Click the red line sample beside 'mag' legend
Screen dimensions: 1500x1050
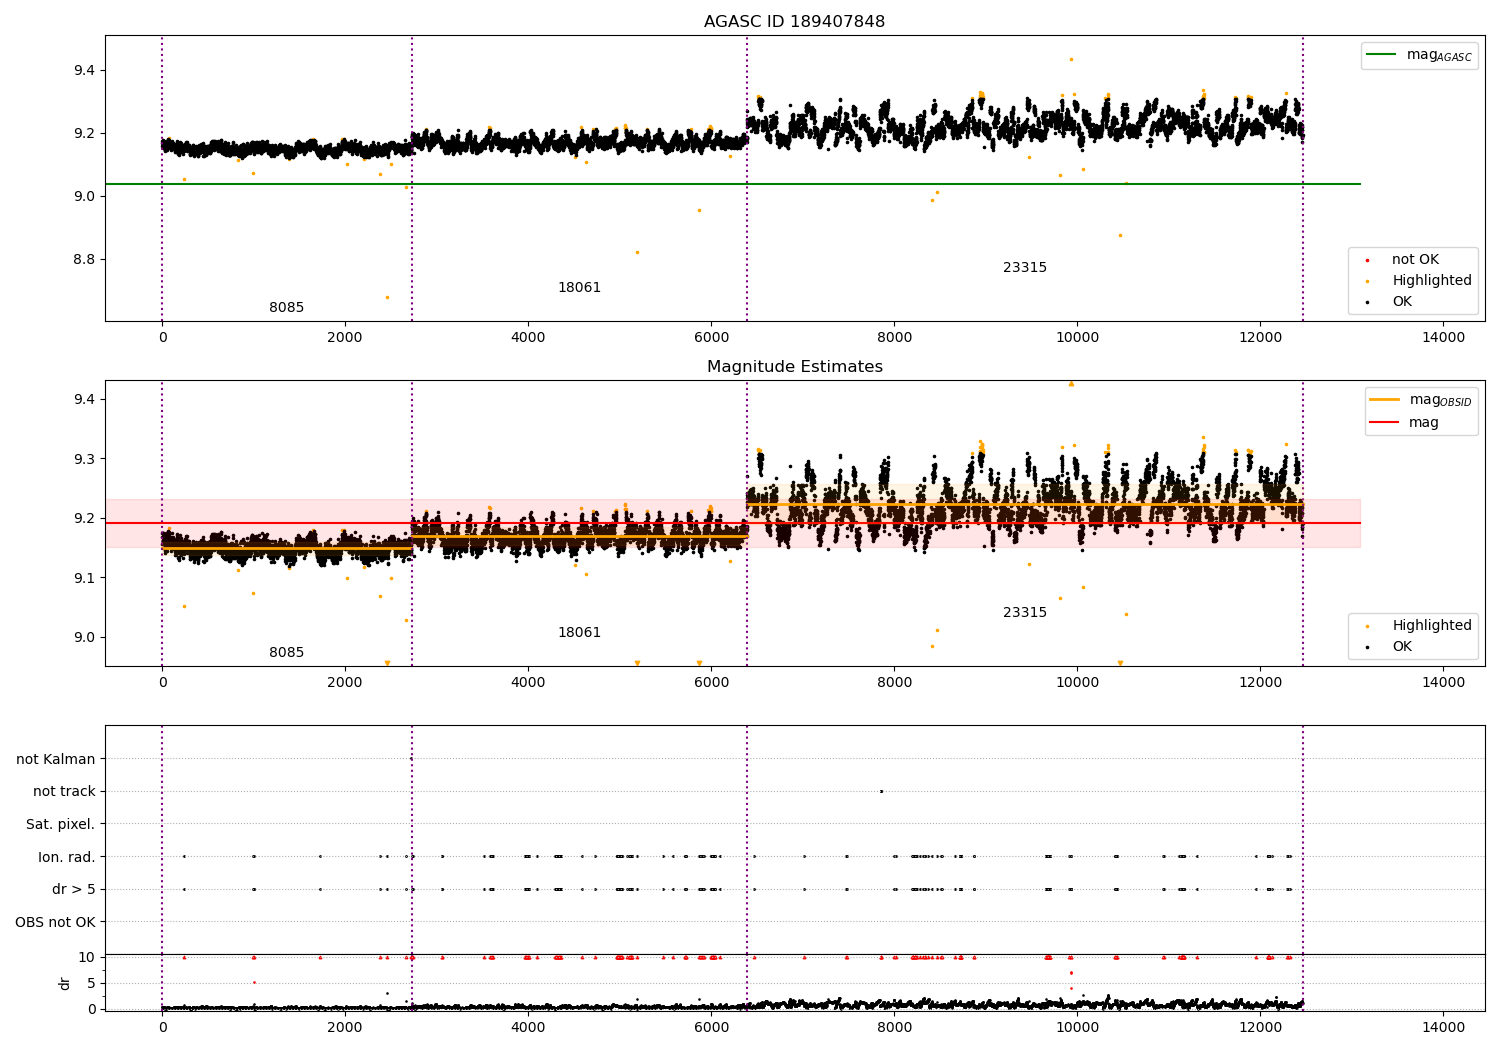tap(1384, 423)
